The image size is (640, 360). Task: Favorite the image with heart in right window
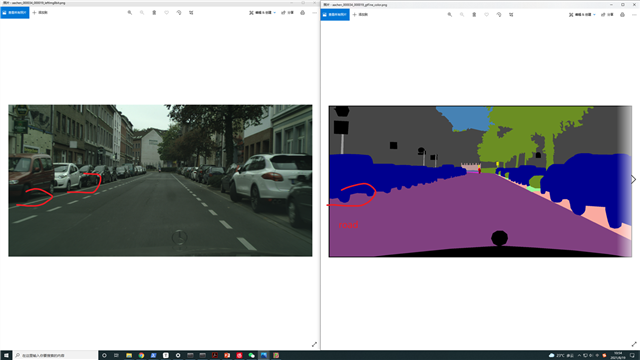pos(487,15)
